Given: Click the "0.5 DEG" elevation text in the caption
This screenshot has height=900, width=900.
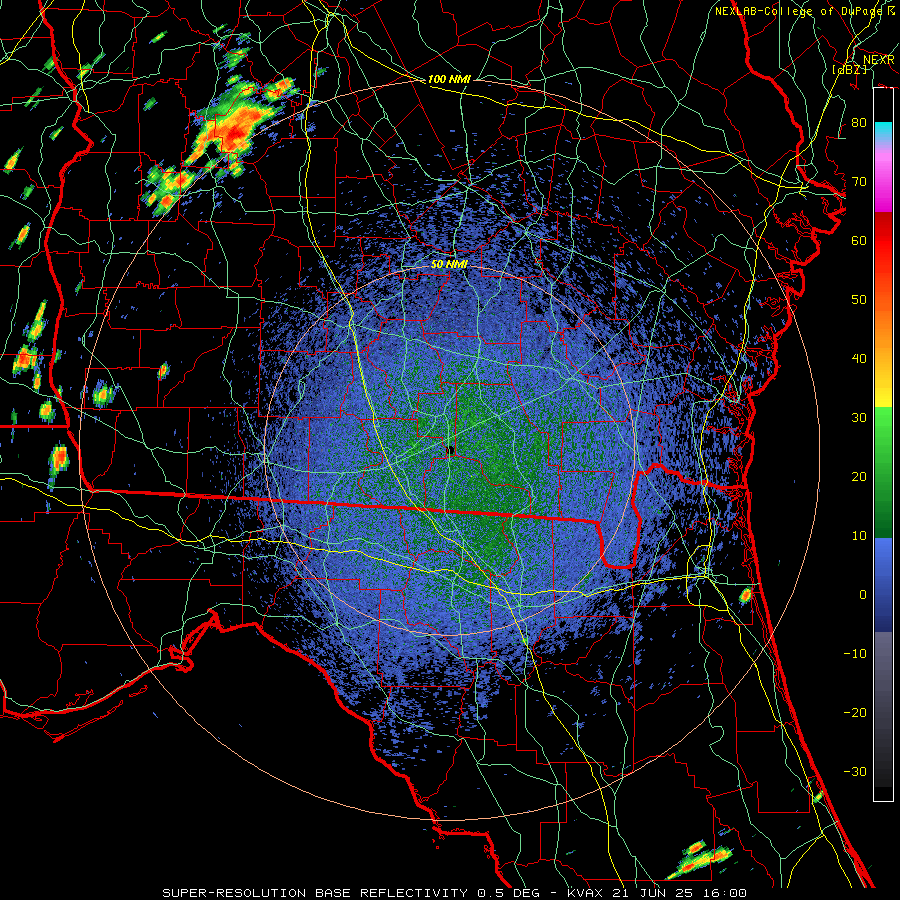Looking at the screenshot, I should (509, 893).
